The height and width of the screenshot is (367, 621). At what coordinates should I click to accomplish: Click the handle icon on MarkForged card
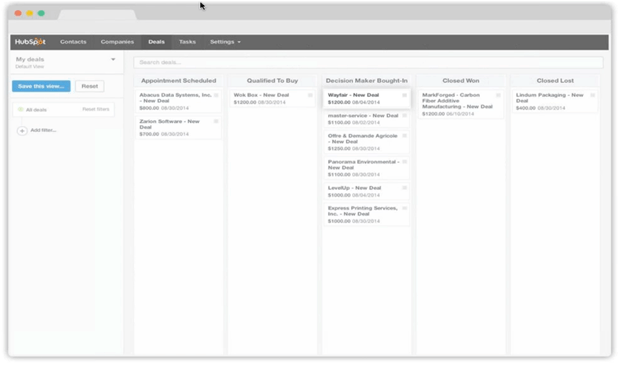499,95
